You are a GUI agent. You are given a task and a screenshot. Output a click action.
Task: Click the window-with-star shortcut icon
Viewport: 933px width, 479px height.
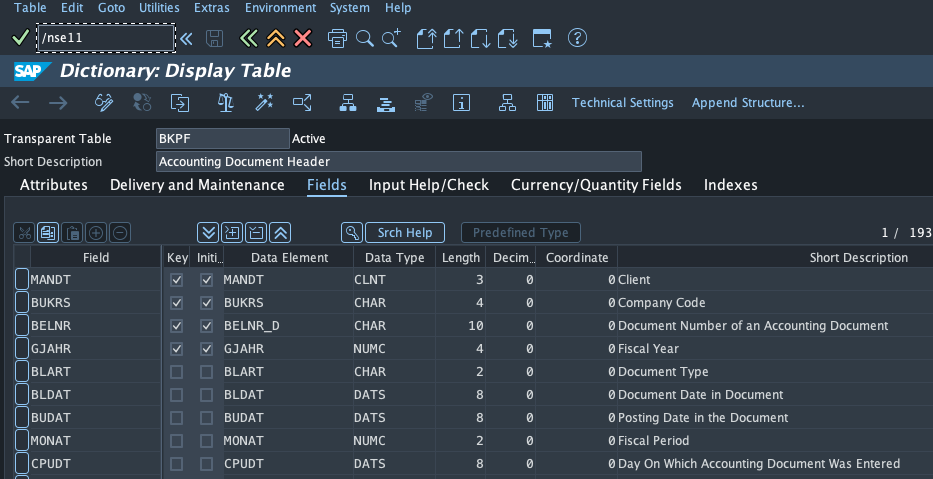542,39
